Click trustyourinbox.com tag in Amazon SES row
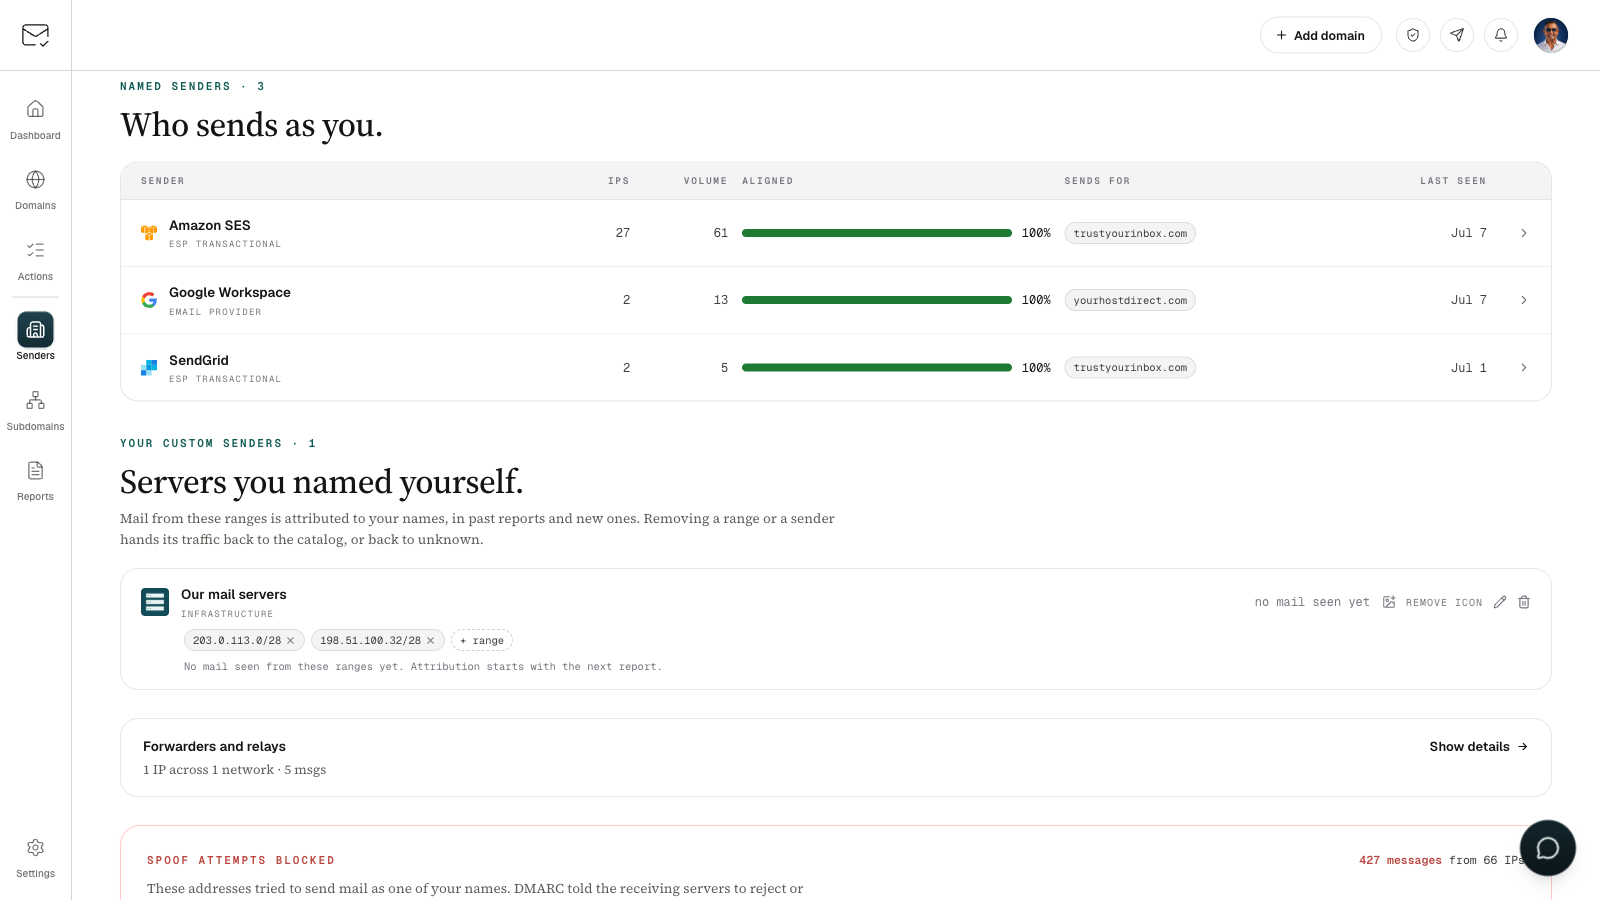 click(x=1130, y=233)
